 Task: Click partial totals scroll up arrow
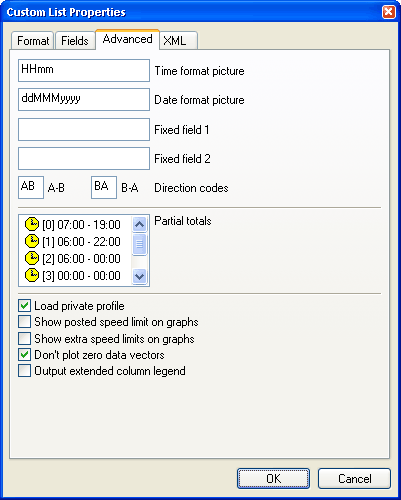click(139, 224)
